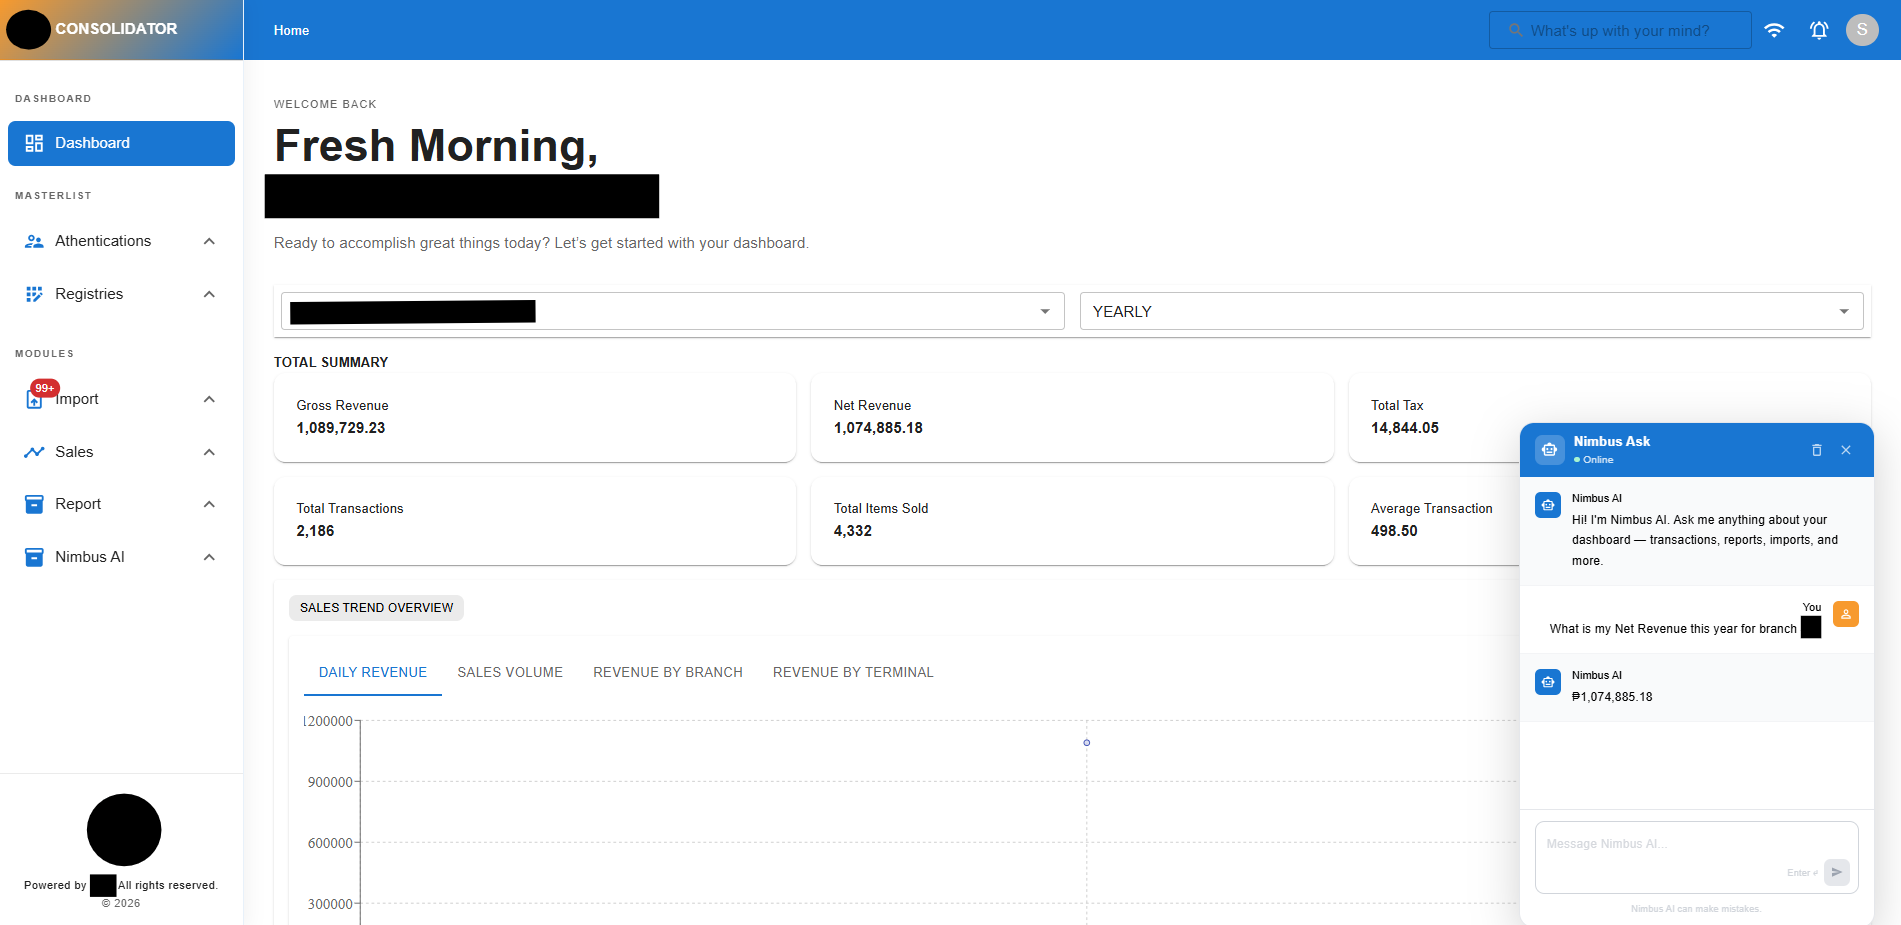This screenshot has height=925, width=1901.
Task: Delete chat history with trash icon
Action: 1817,450
